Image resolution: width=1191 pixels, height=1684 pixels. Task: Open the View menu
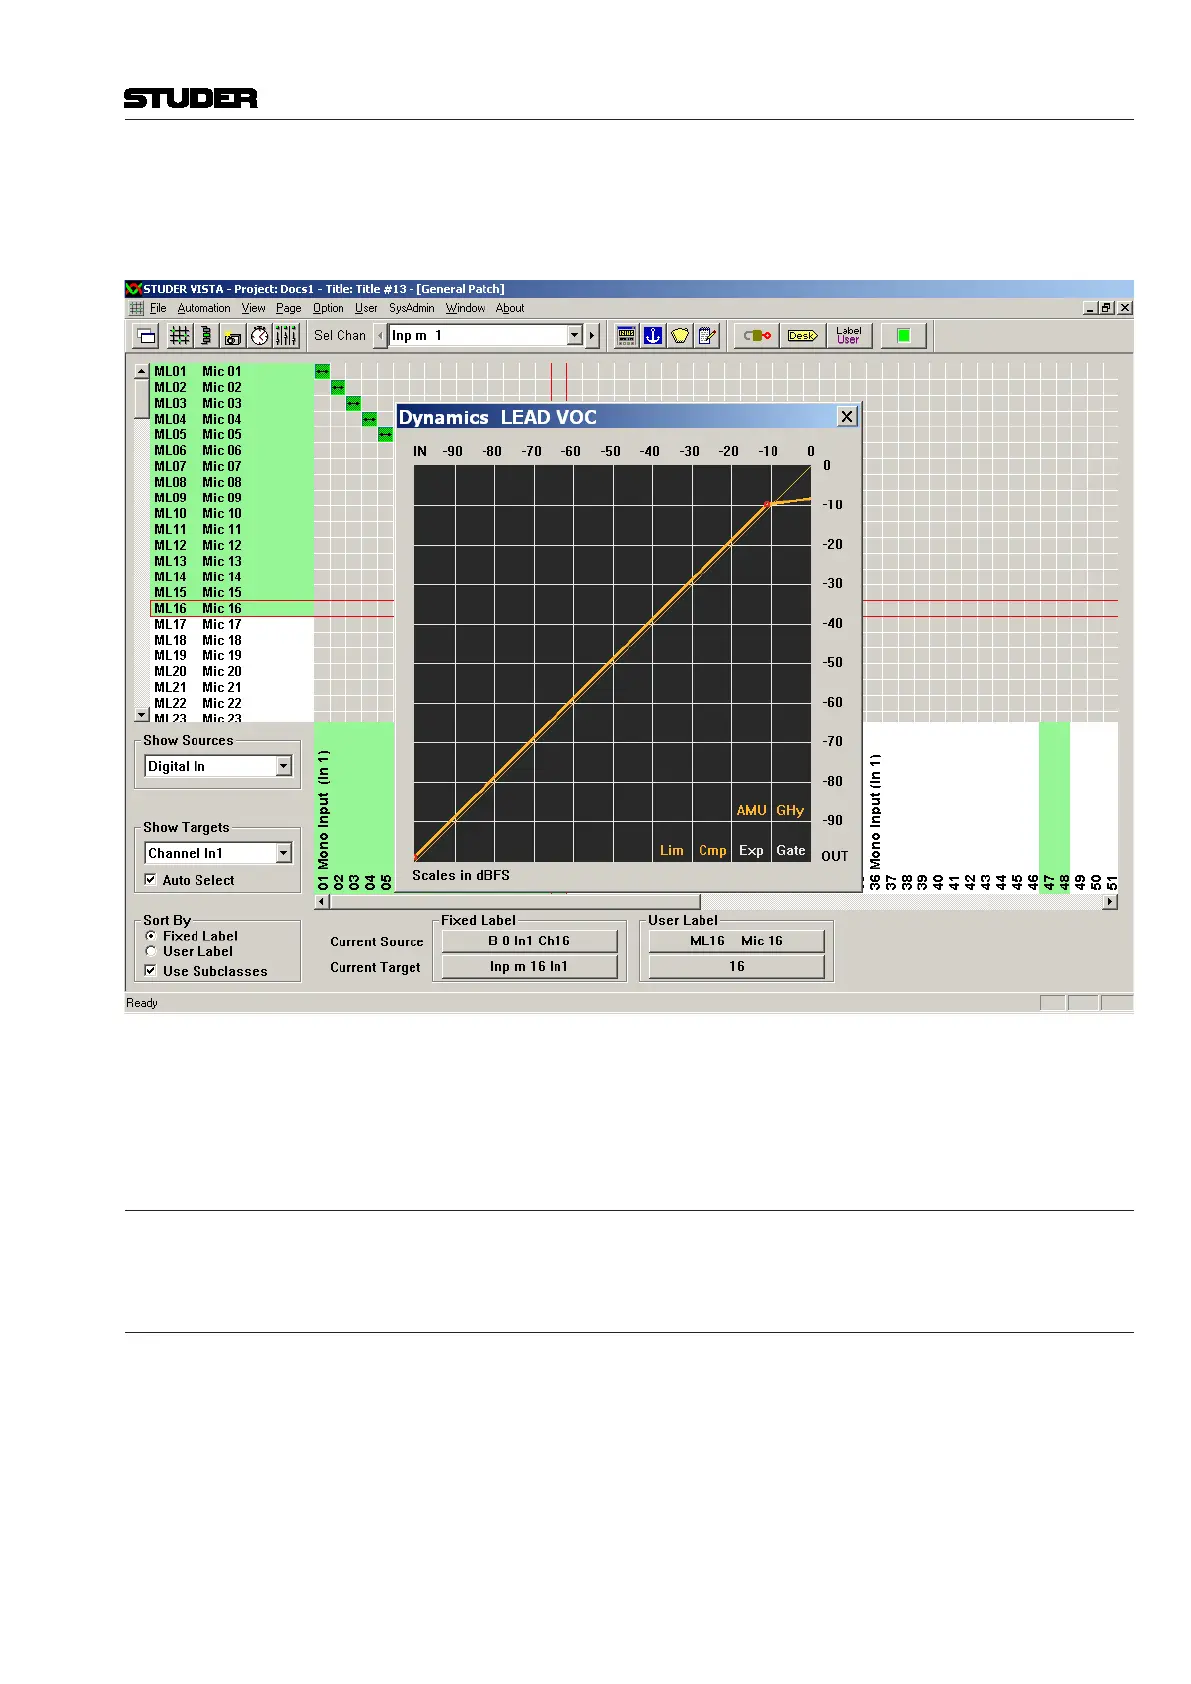254,308
